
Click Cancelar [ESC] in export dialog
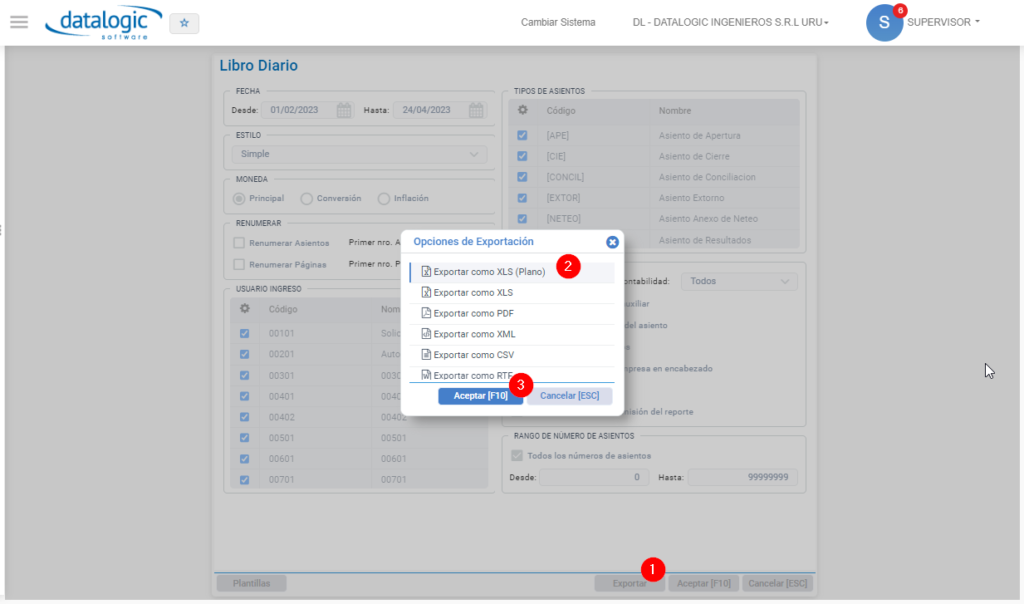tap(569, 396)
